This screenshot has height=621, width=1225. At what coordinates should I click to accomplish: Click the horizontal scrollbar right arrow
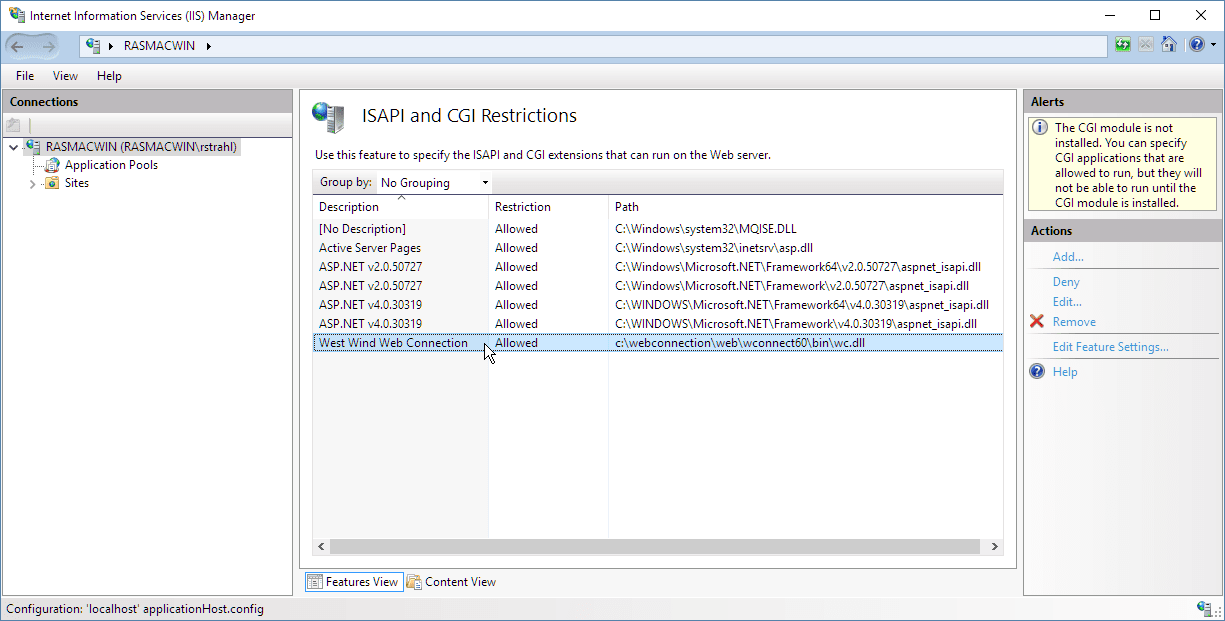coord(995,547)
